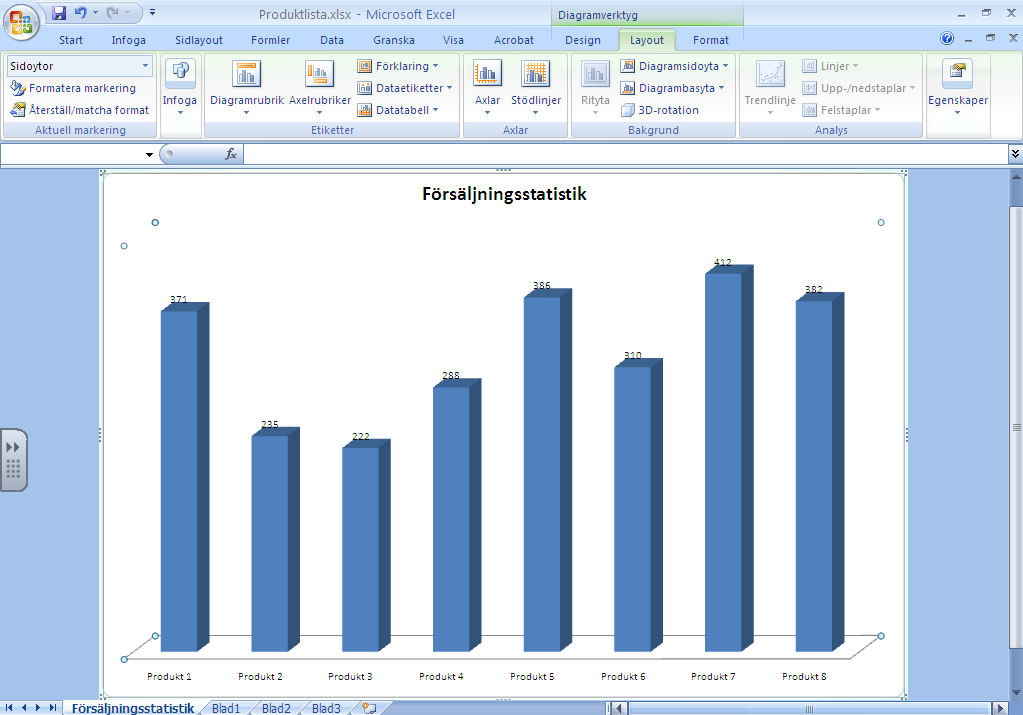The width and height of the screenshot is (1023, 715).
Task: Switch to the Visa tab
Action: point(453,40)
